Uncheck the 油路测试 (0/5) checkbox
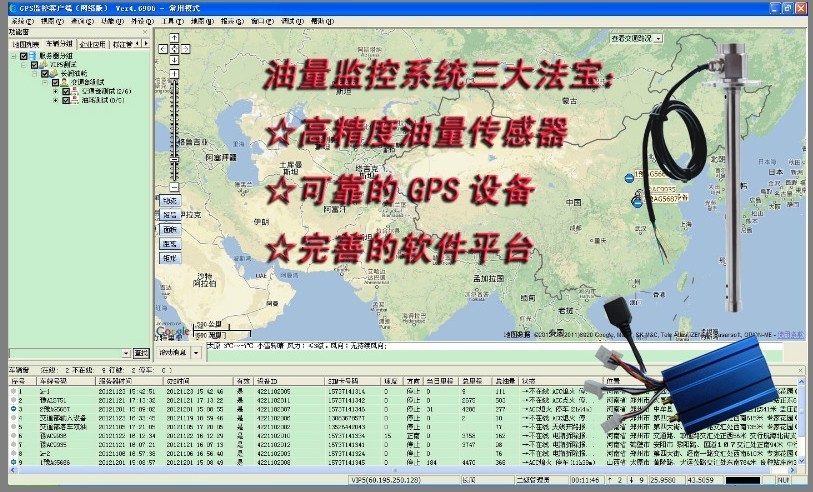Screen dimensions: 813x492 [66, 100]
